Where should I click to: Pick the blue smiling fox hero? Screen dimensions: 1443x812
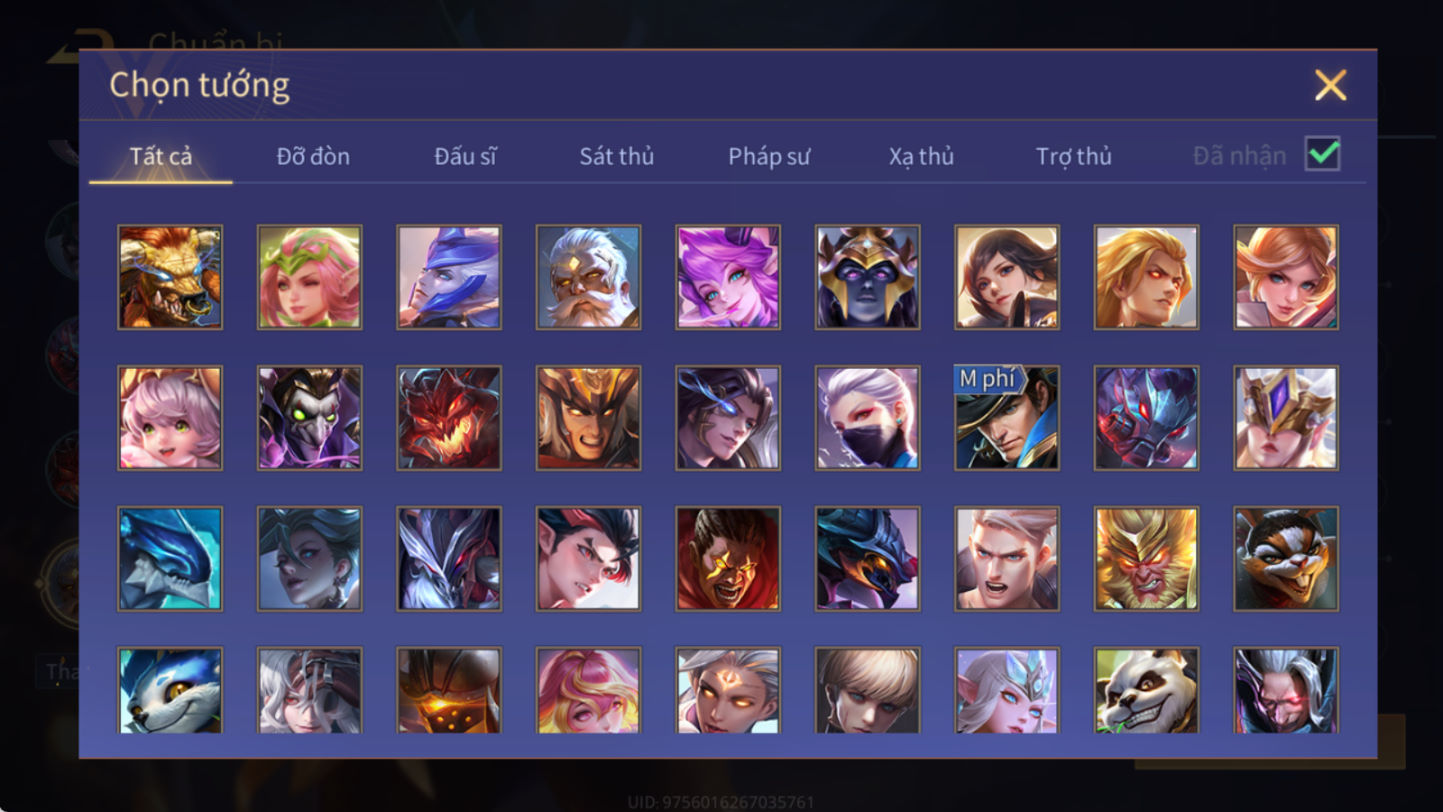[170, 691]
